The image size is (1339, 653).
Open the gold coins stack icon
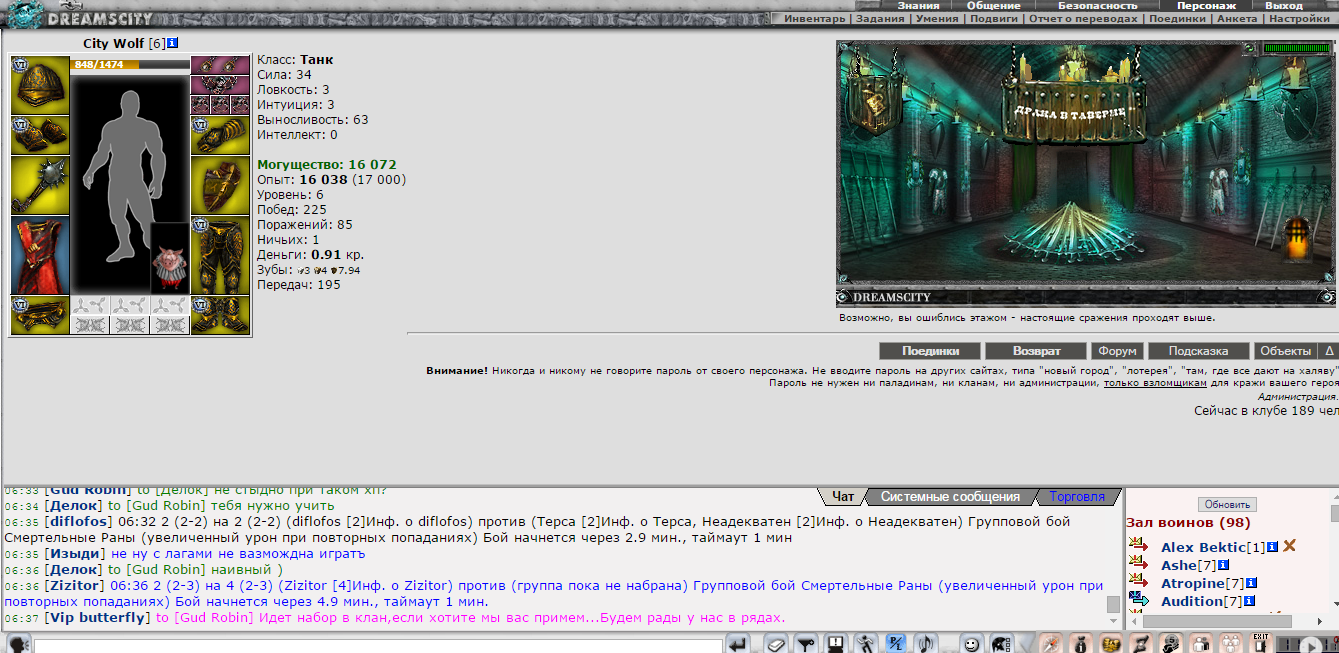click(x=1110, y=644)
